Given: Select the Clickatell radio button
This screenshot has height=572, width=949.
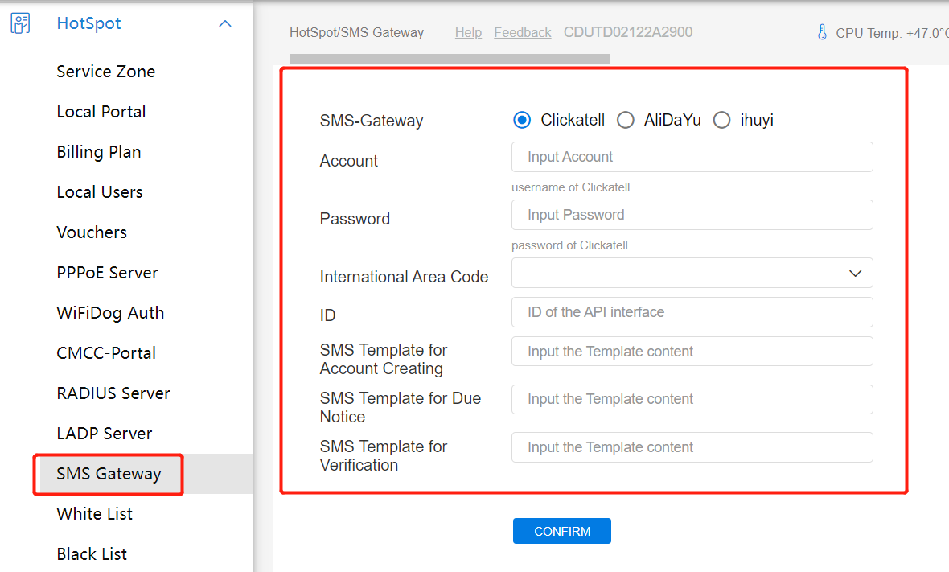Looking at the screenshot, I should 521,120.
